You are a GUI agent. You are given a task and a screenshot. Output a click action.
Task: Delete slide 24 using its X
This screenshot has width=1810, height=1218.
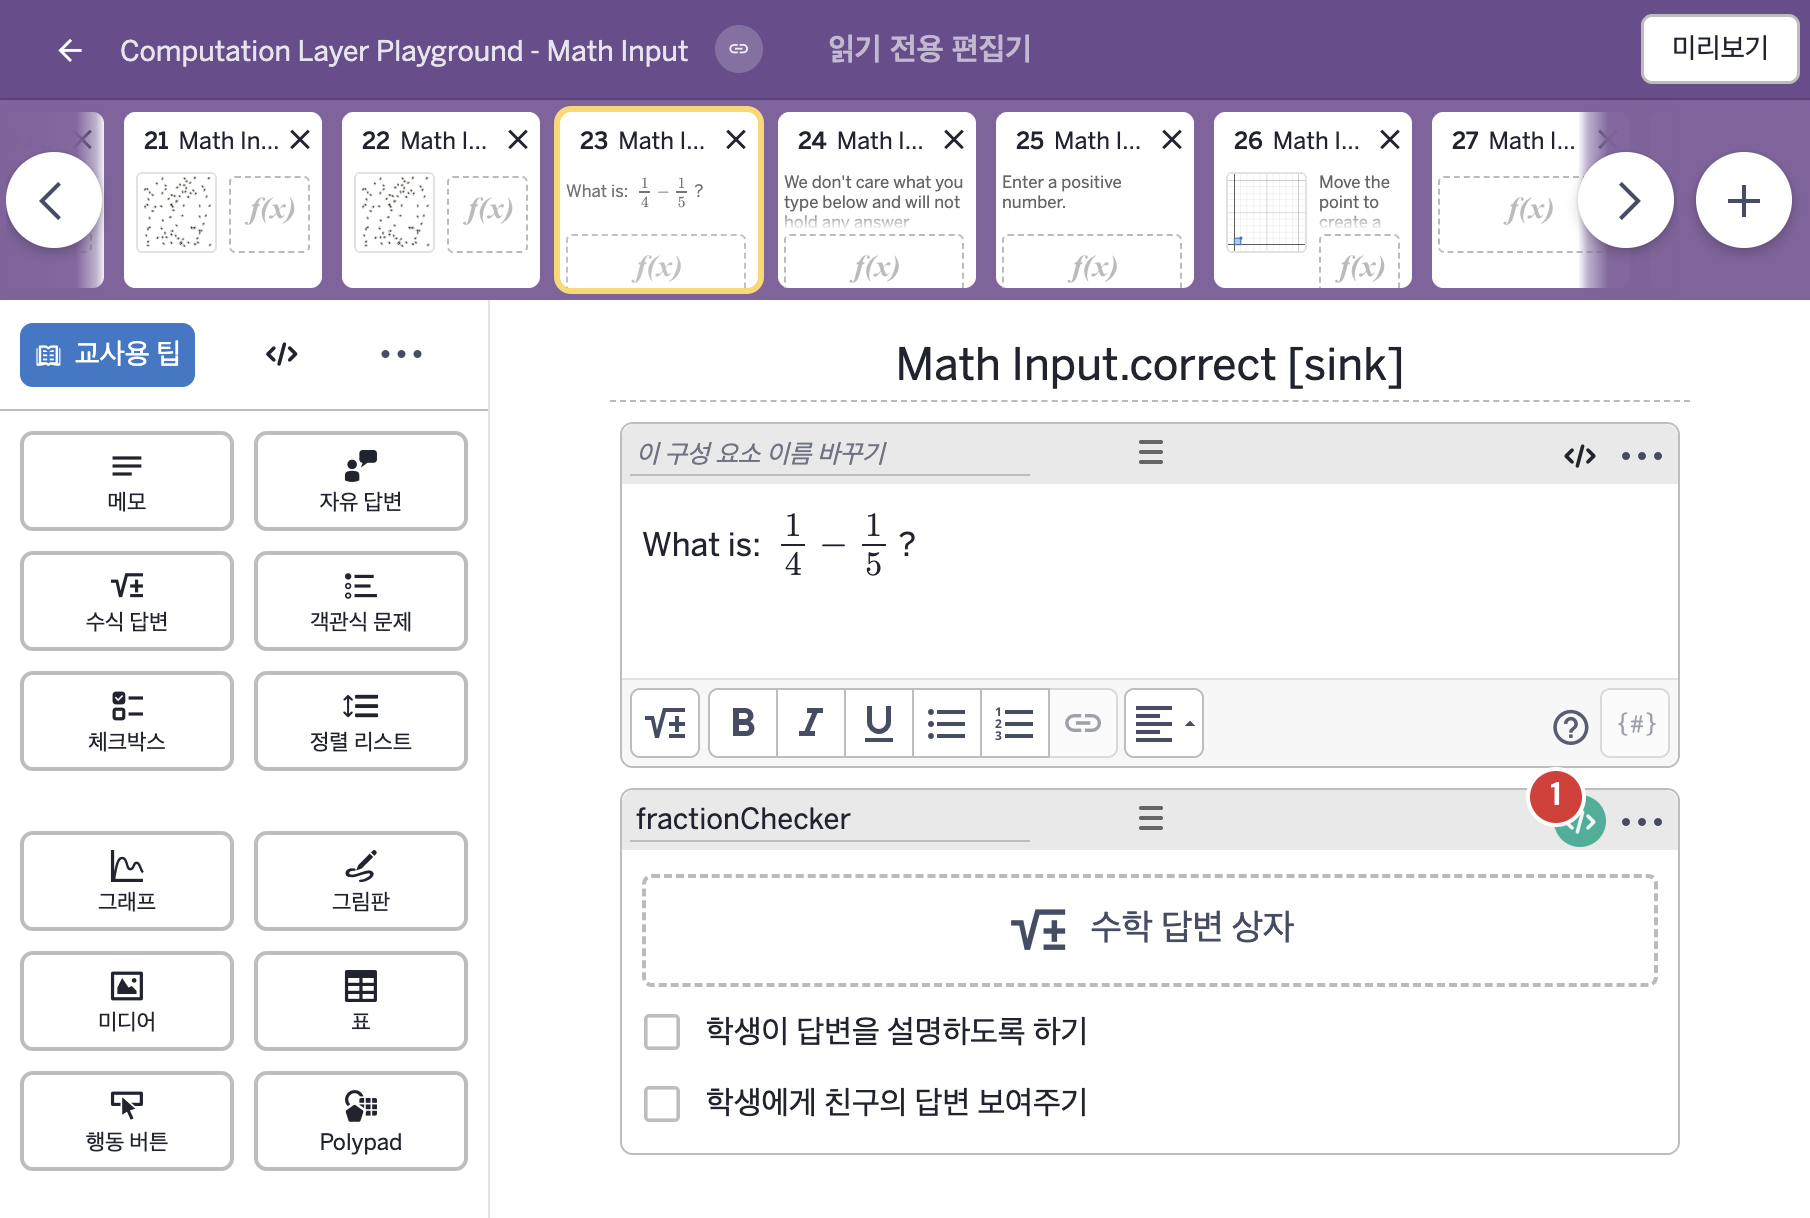(954, 140)
